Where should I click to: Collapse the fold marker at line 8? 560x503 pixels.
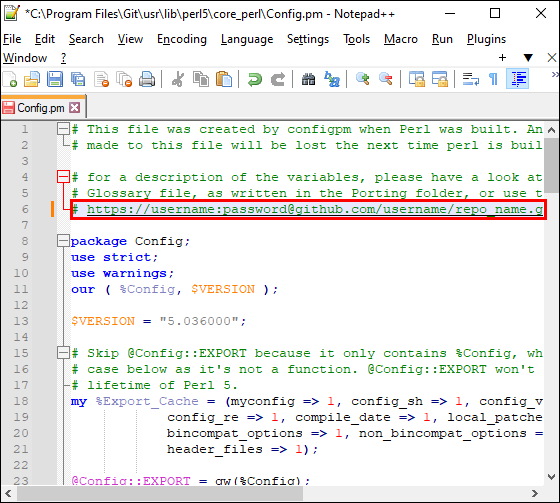63,241
